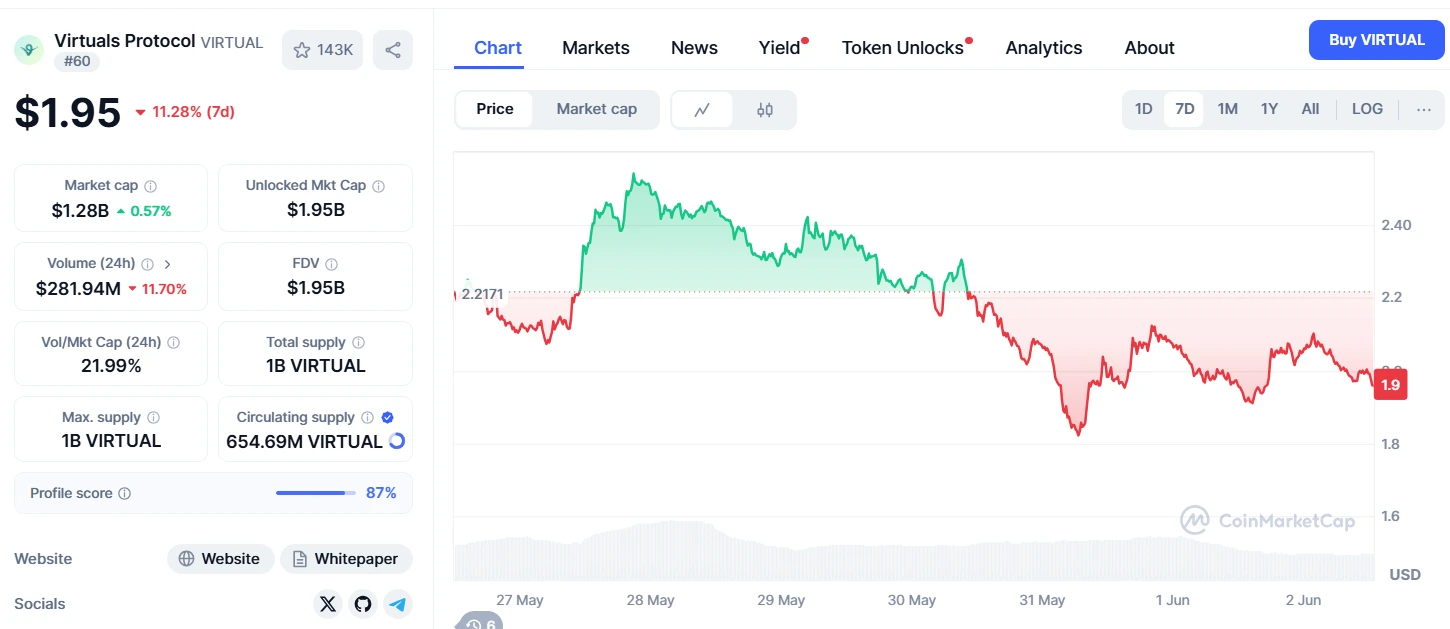1450x629 pixels.
Task: Add to watchlist with the 143K star
Action: click(323, 50)
